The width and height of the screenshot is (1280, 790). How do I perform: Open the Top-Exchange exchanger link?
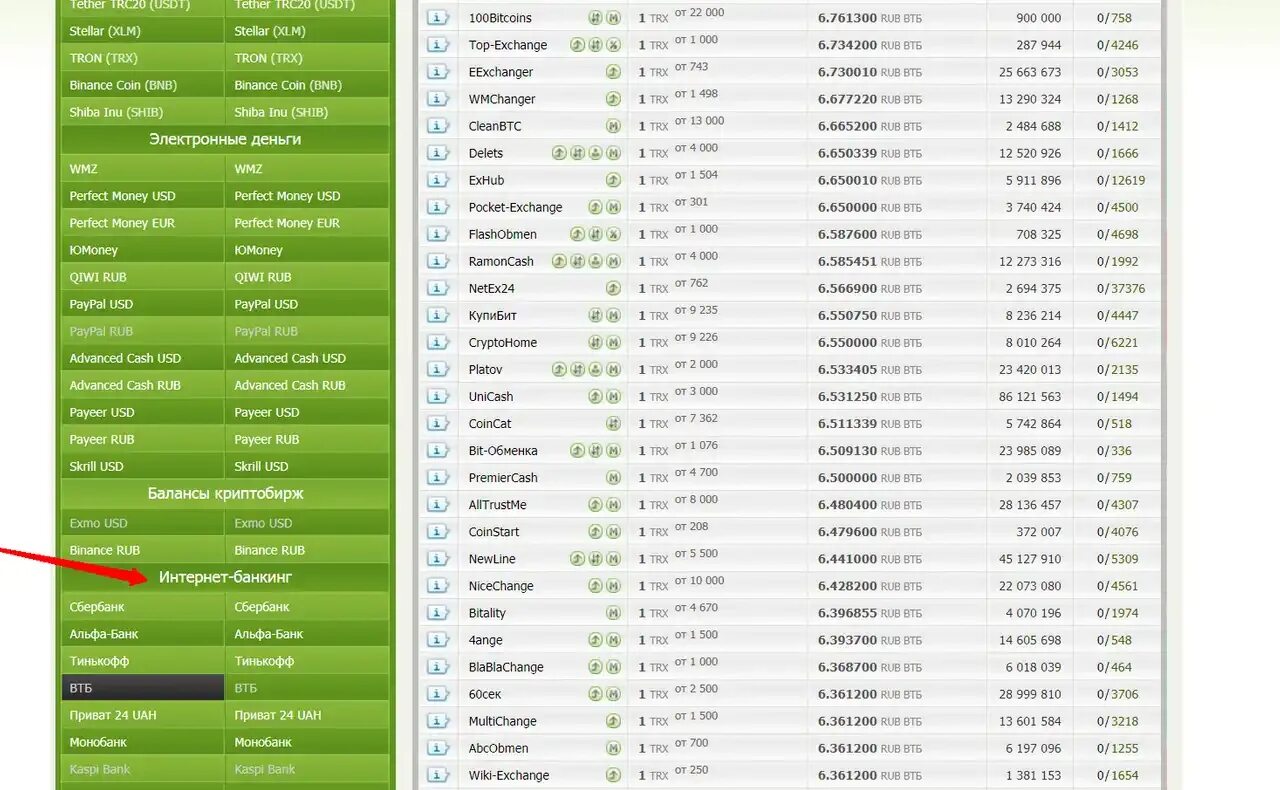[508, 45]
